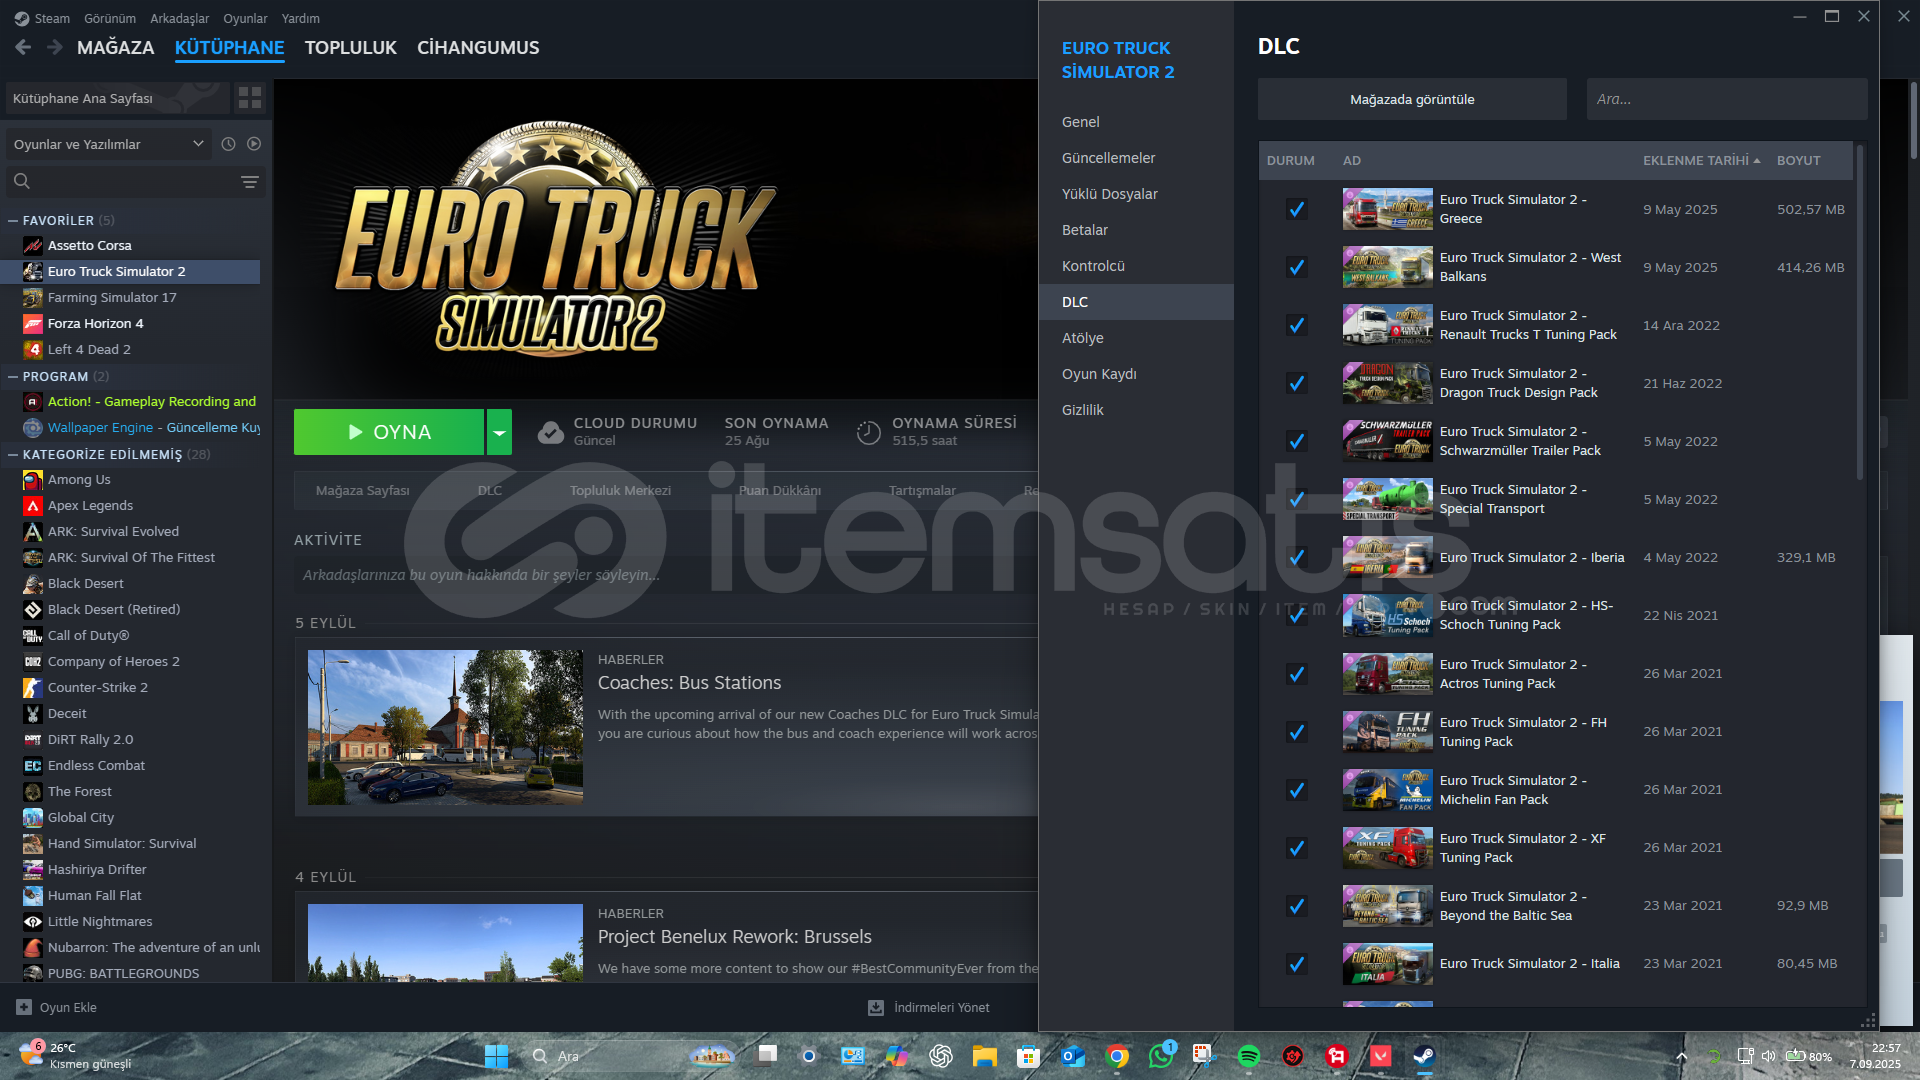Open Coaches: Bus Stations news article
Image resolution: width=1920 pixels, height=1080 pixels.
[x=690, y=683]
